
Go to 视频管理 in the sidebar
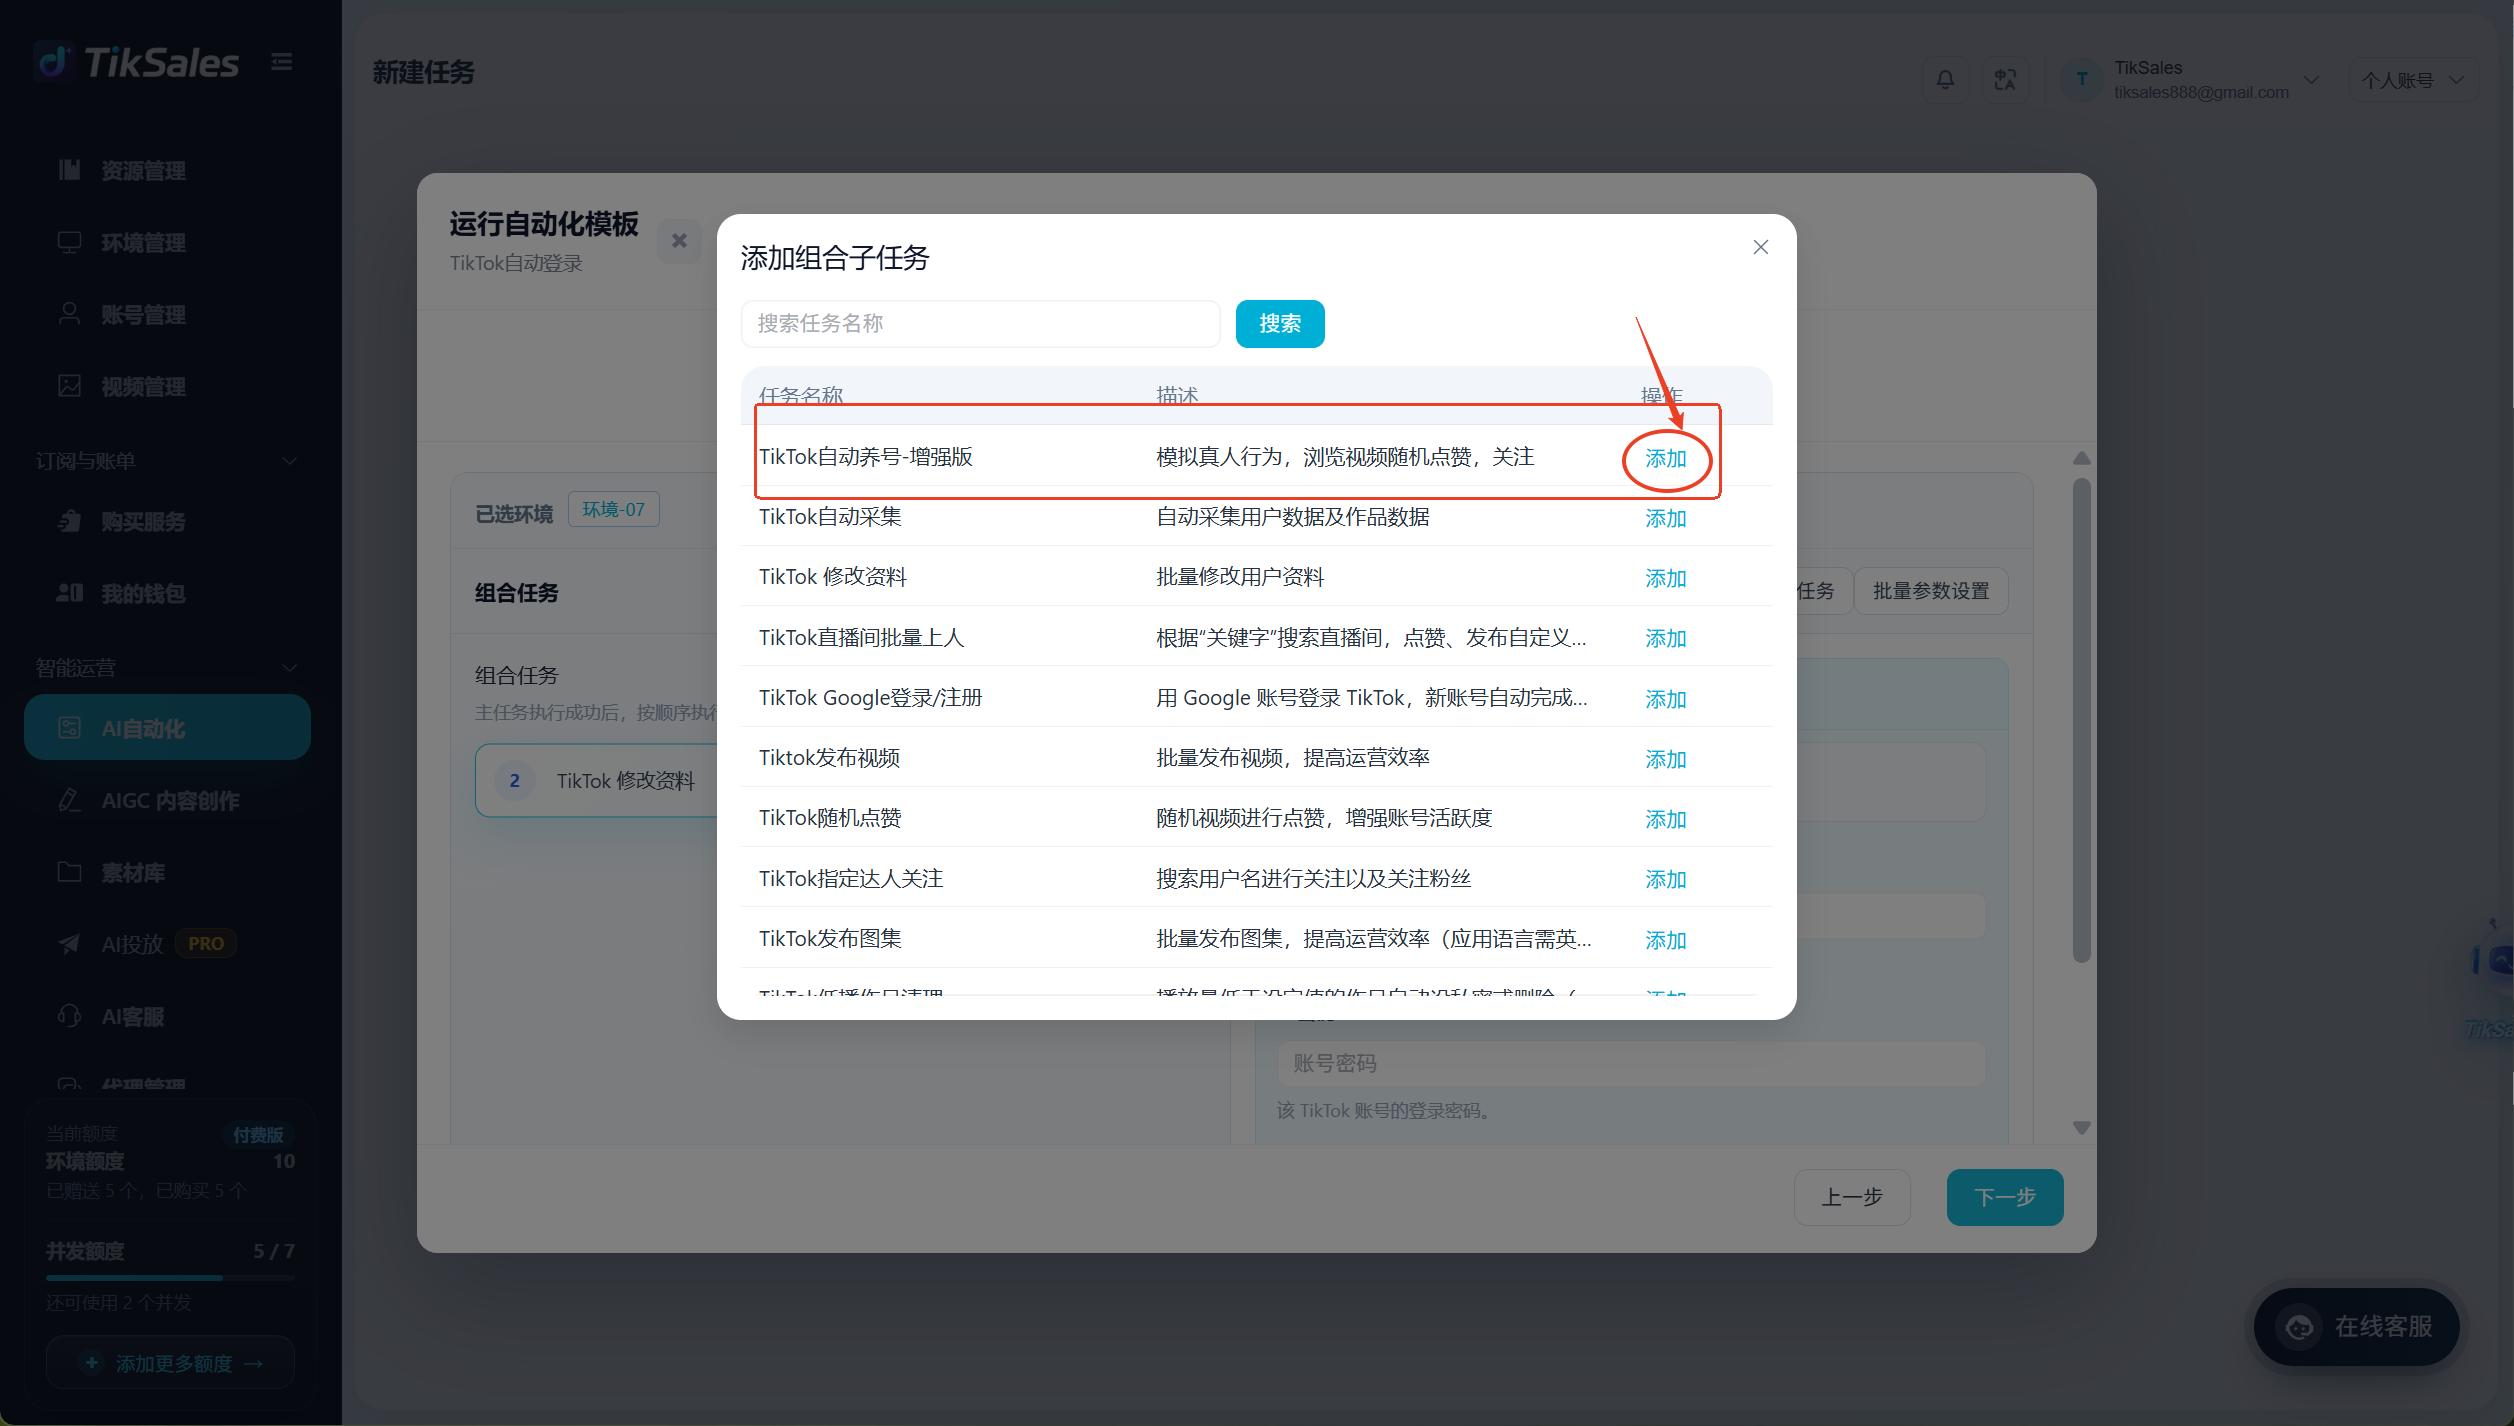point(143,387)
